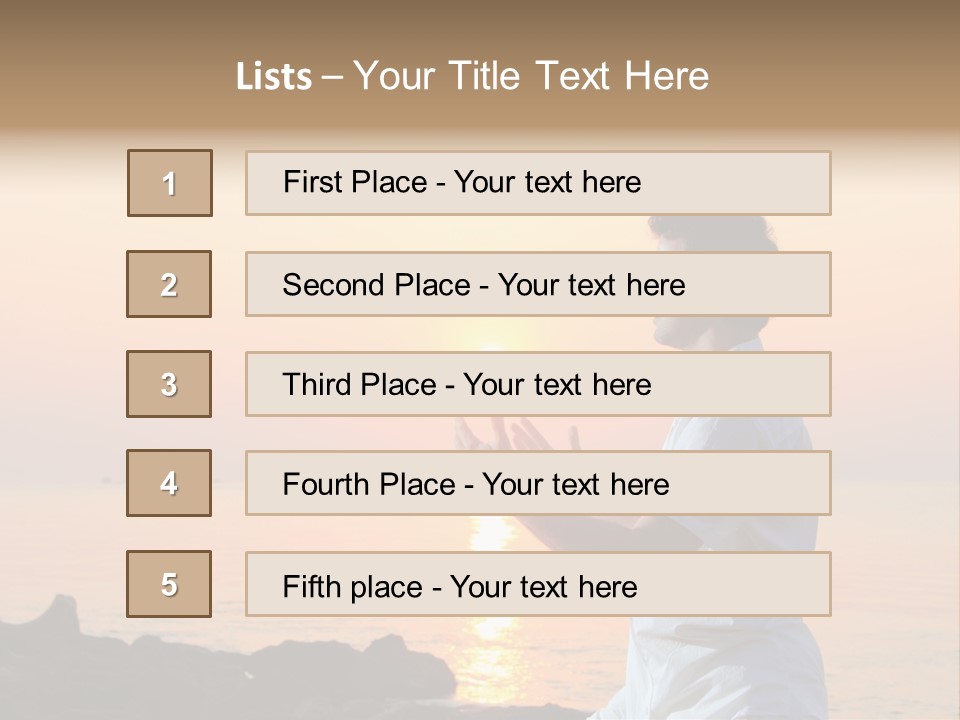Click the Fourth Place text box
Image resolution: width=960 pixels, height=720 pixels.
click(x=538, y=484)
